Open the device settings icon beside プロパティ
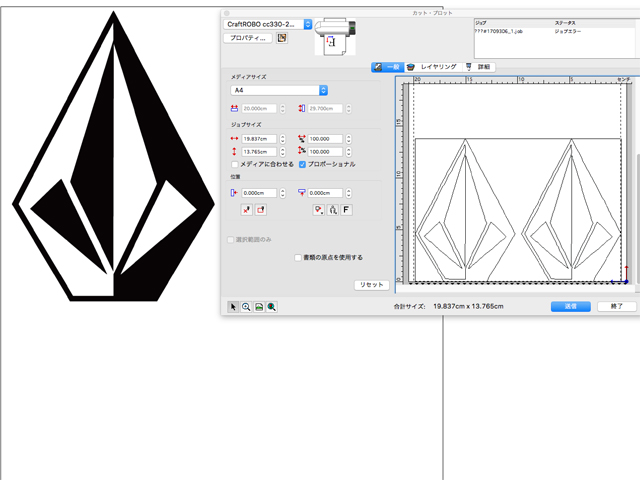The width and height of the screenshot is (640, 480). click(x=282, y=38)
